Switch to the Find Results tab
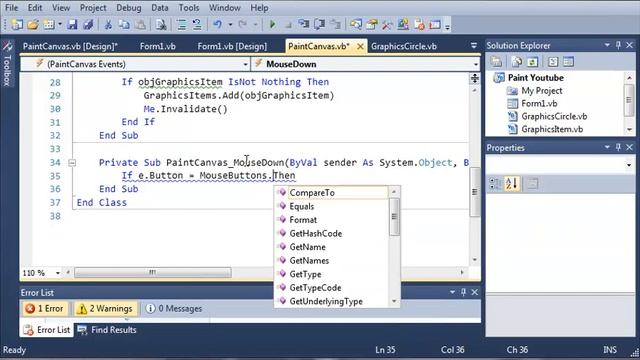The image size is (640, 360). 107,330
